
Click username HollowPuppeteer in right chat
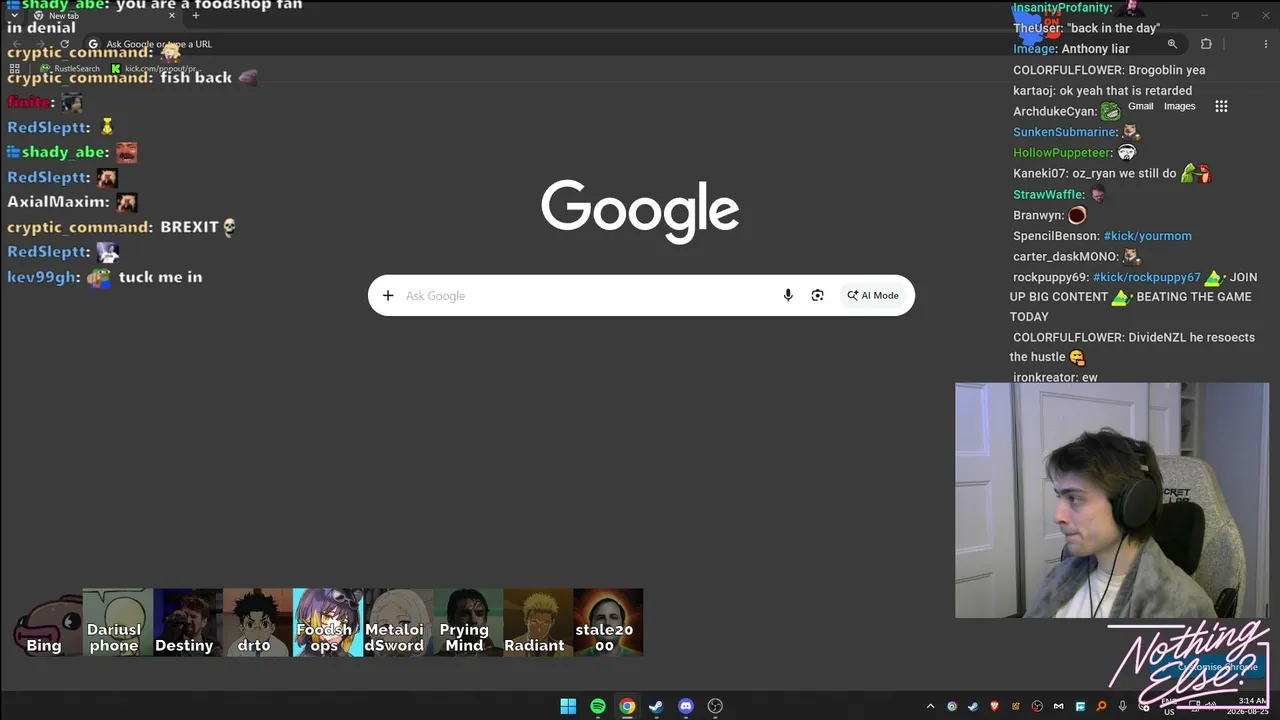tap(1062, 153)
